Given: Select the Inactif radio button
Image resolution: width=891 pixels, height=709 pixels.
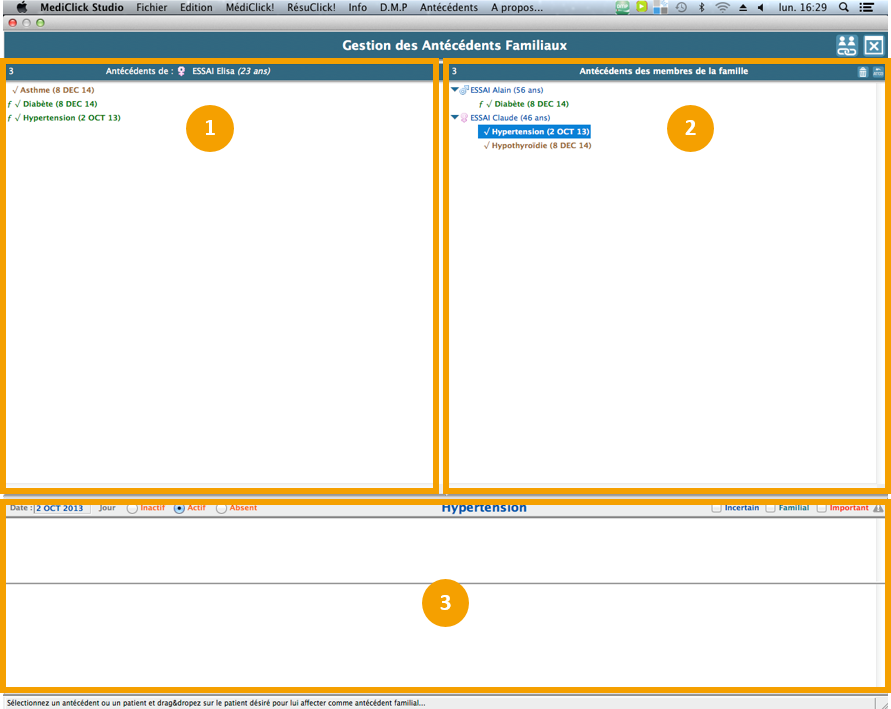Looking at the screenshot, I should pos(132,508).
